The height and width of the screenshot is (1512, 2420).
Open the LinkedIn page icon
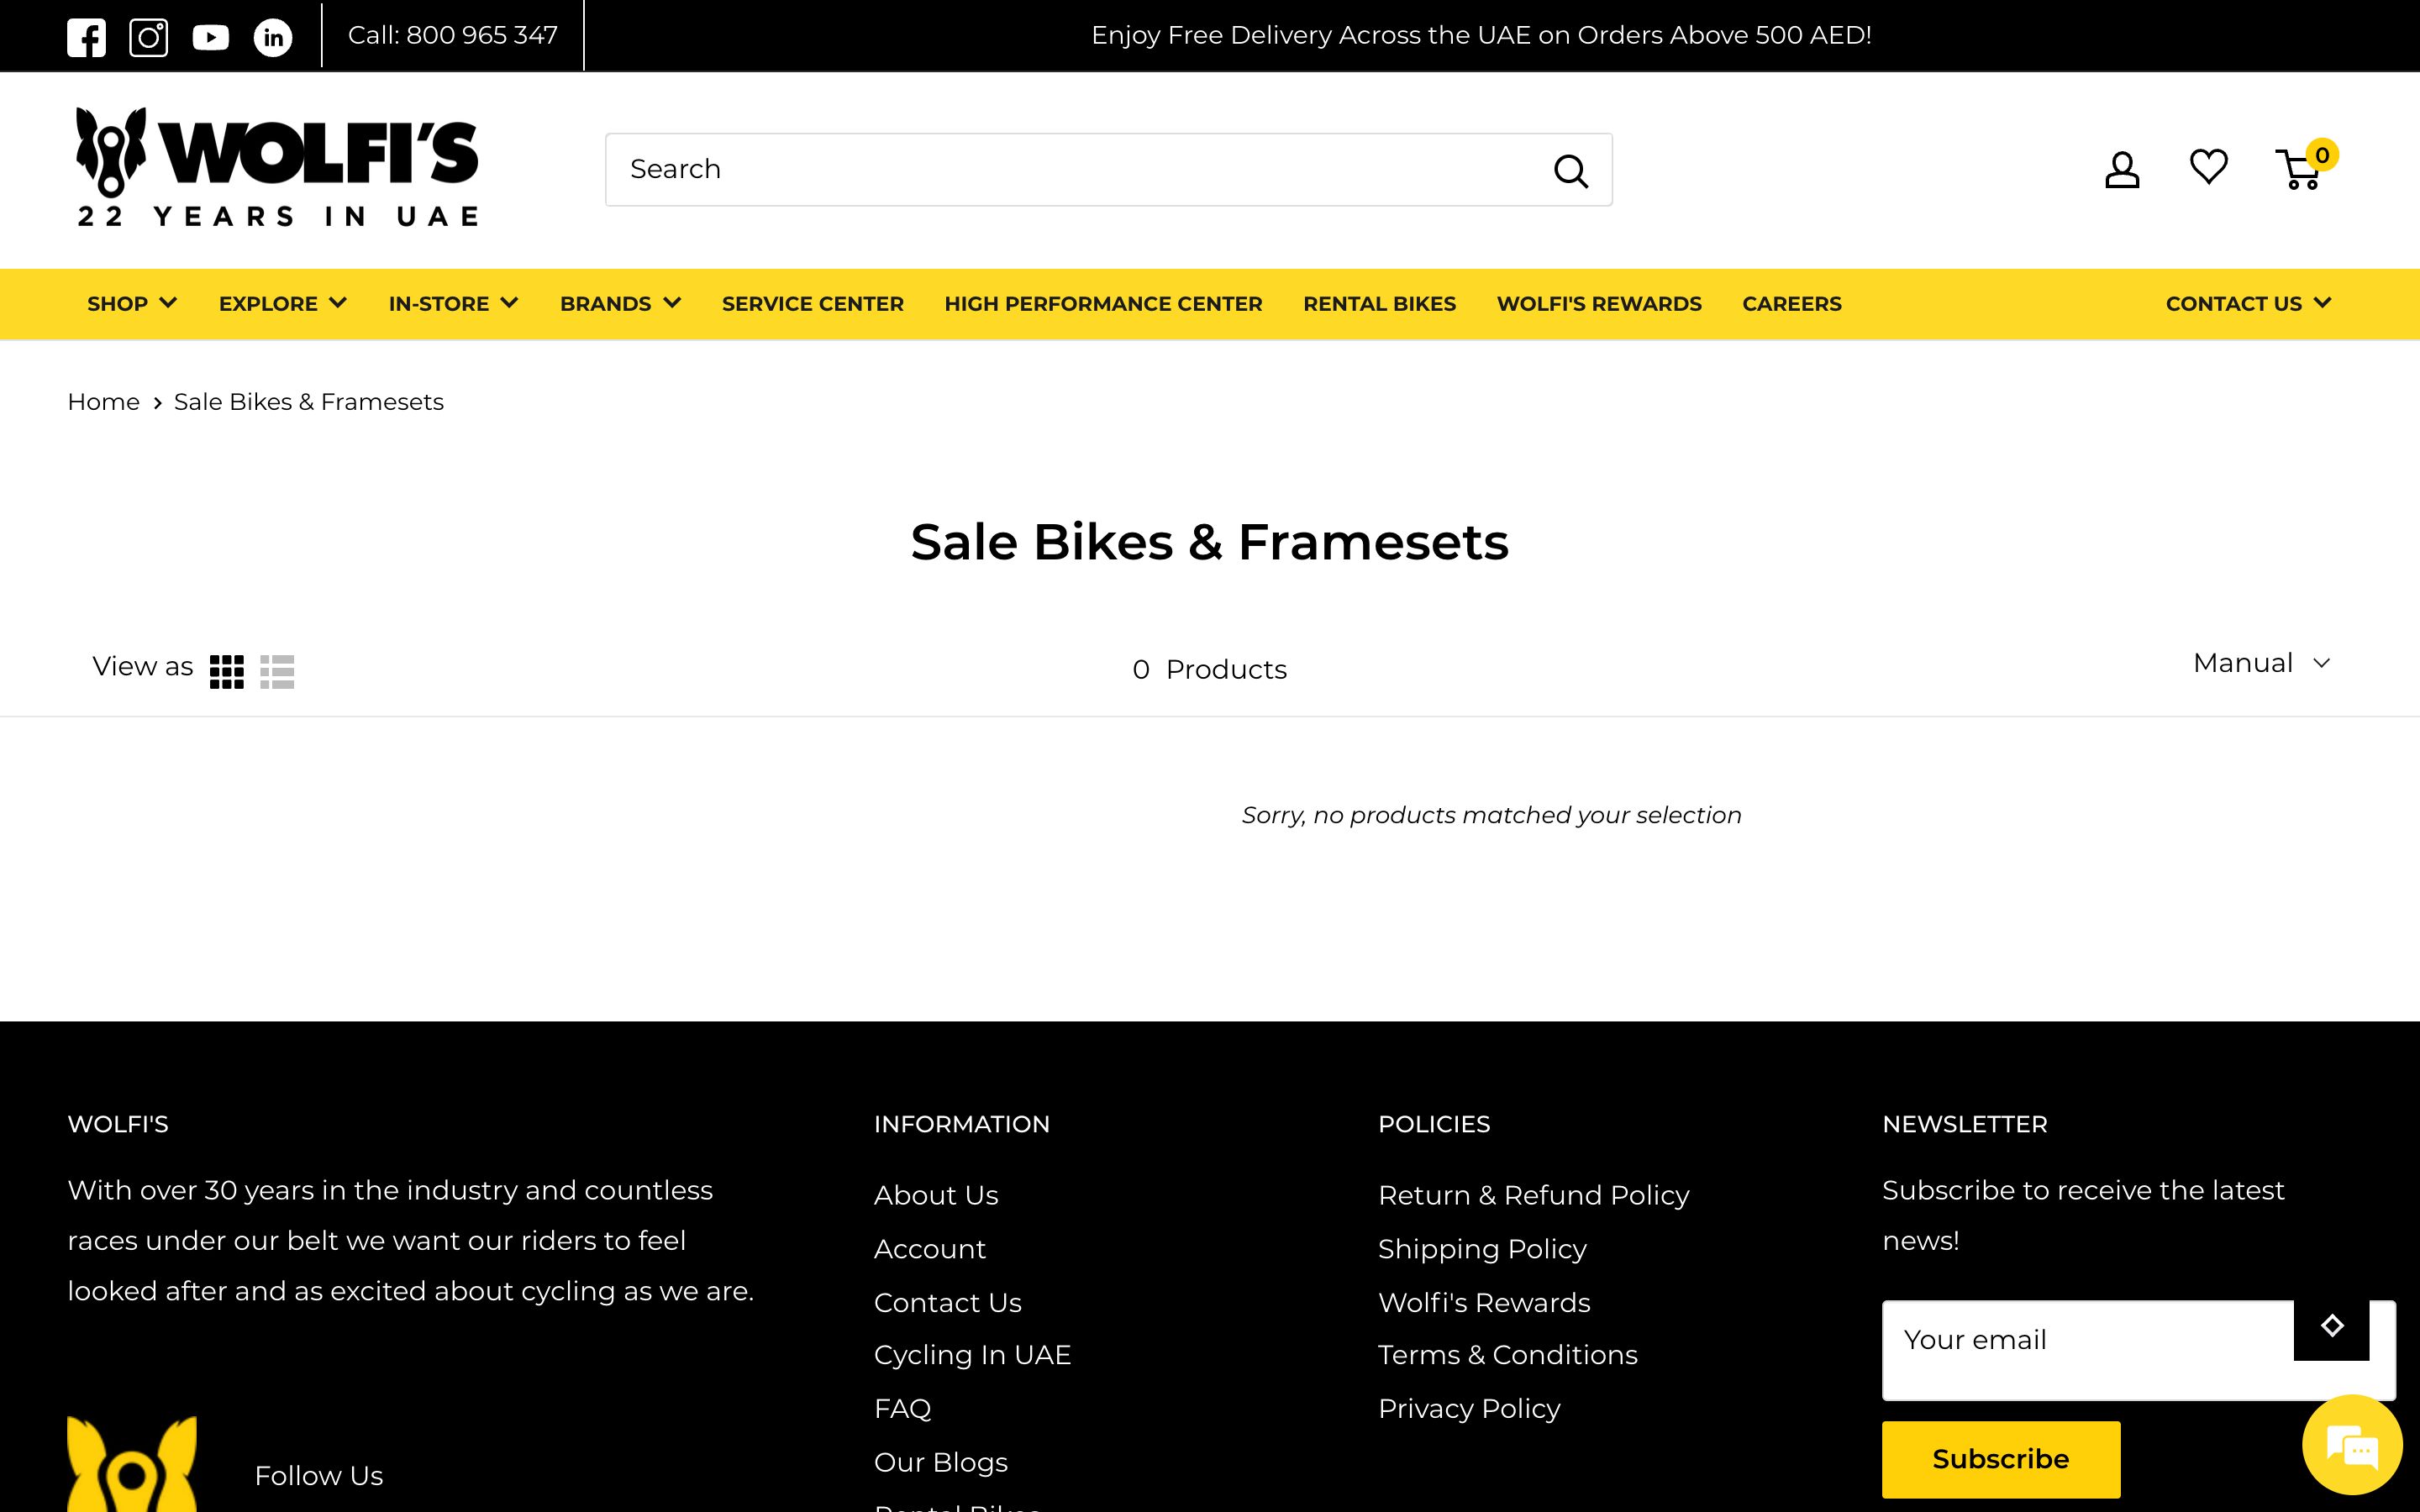[273, 37]
